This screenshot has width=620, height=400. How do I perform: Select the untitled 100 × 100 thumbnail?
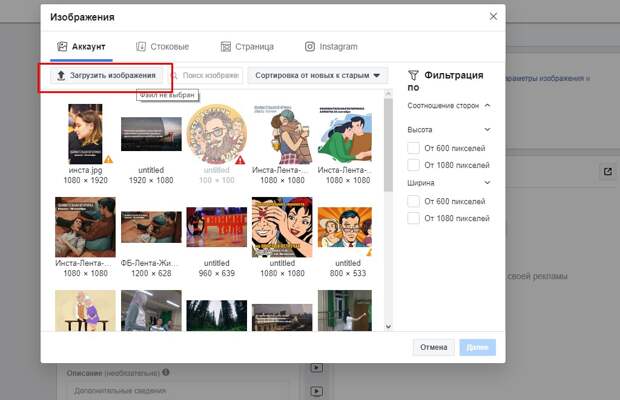tap(217, 134)
